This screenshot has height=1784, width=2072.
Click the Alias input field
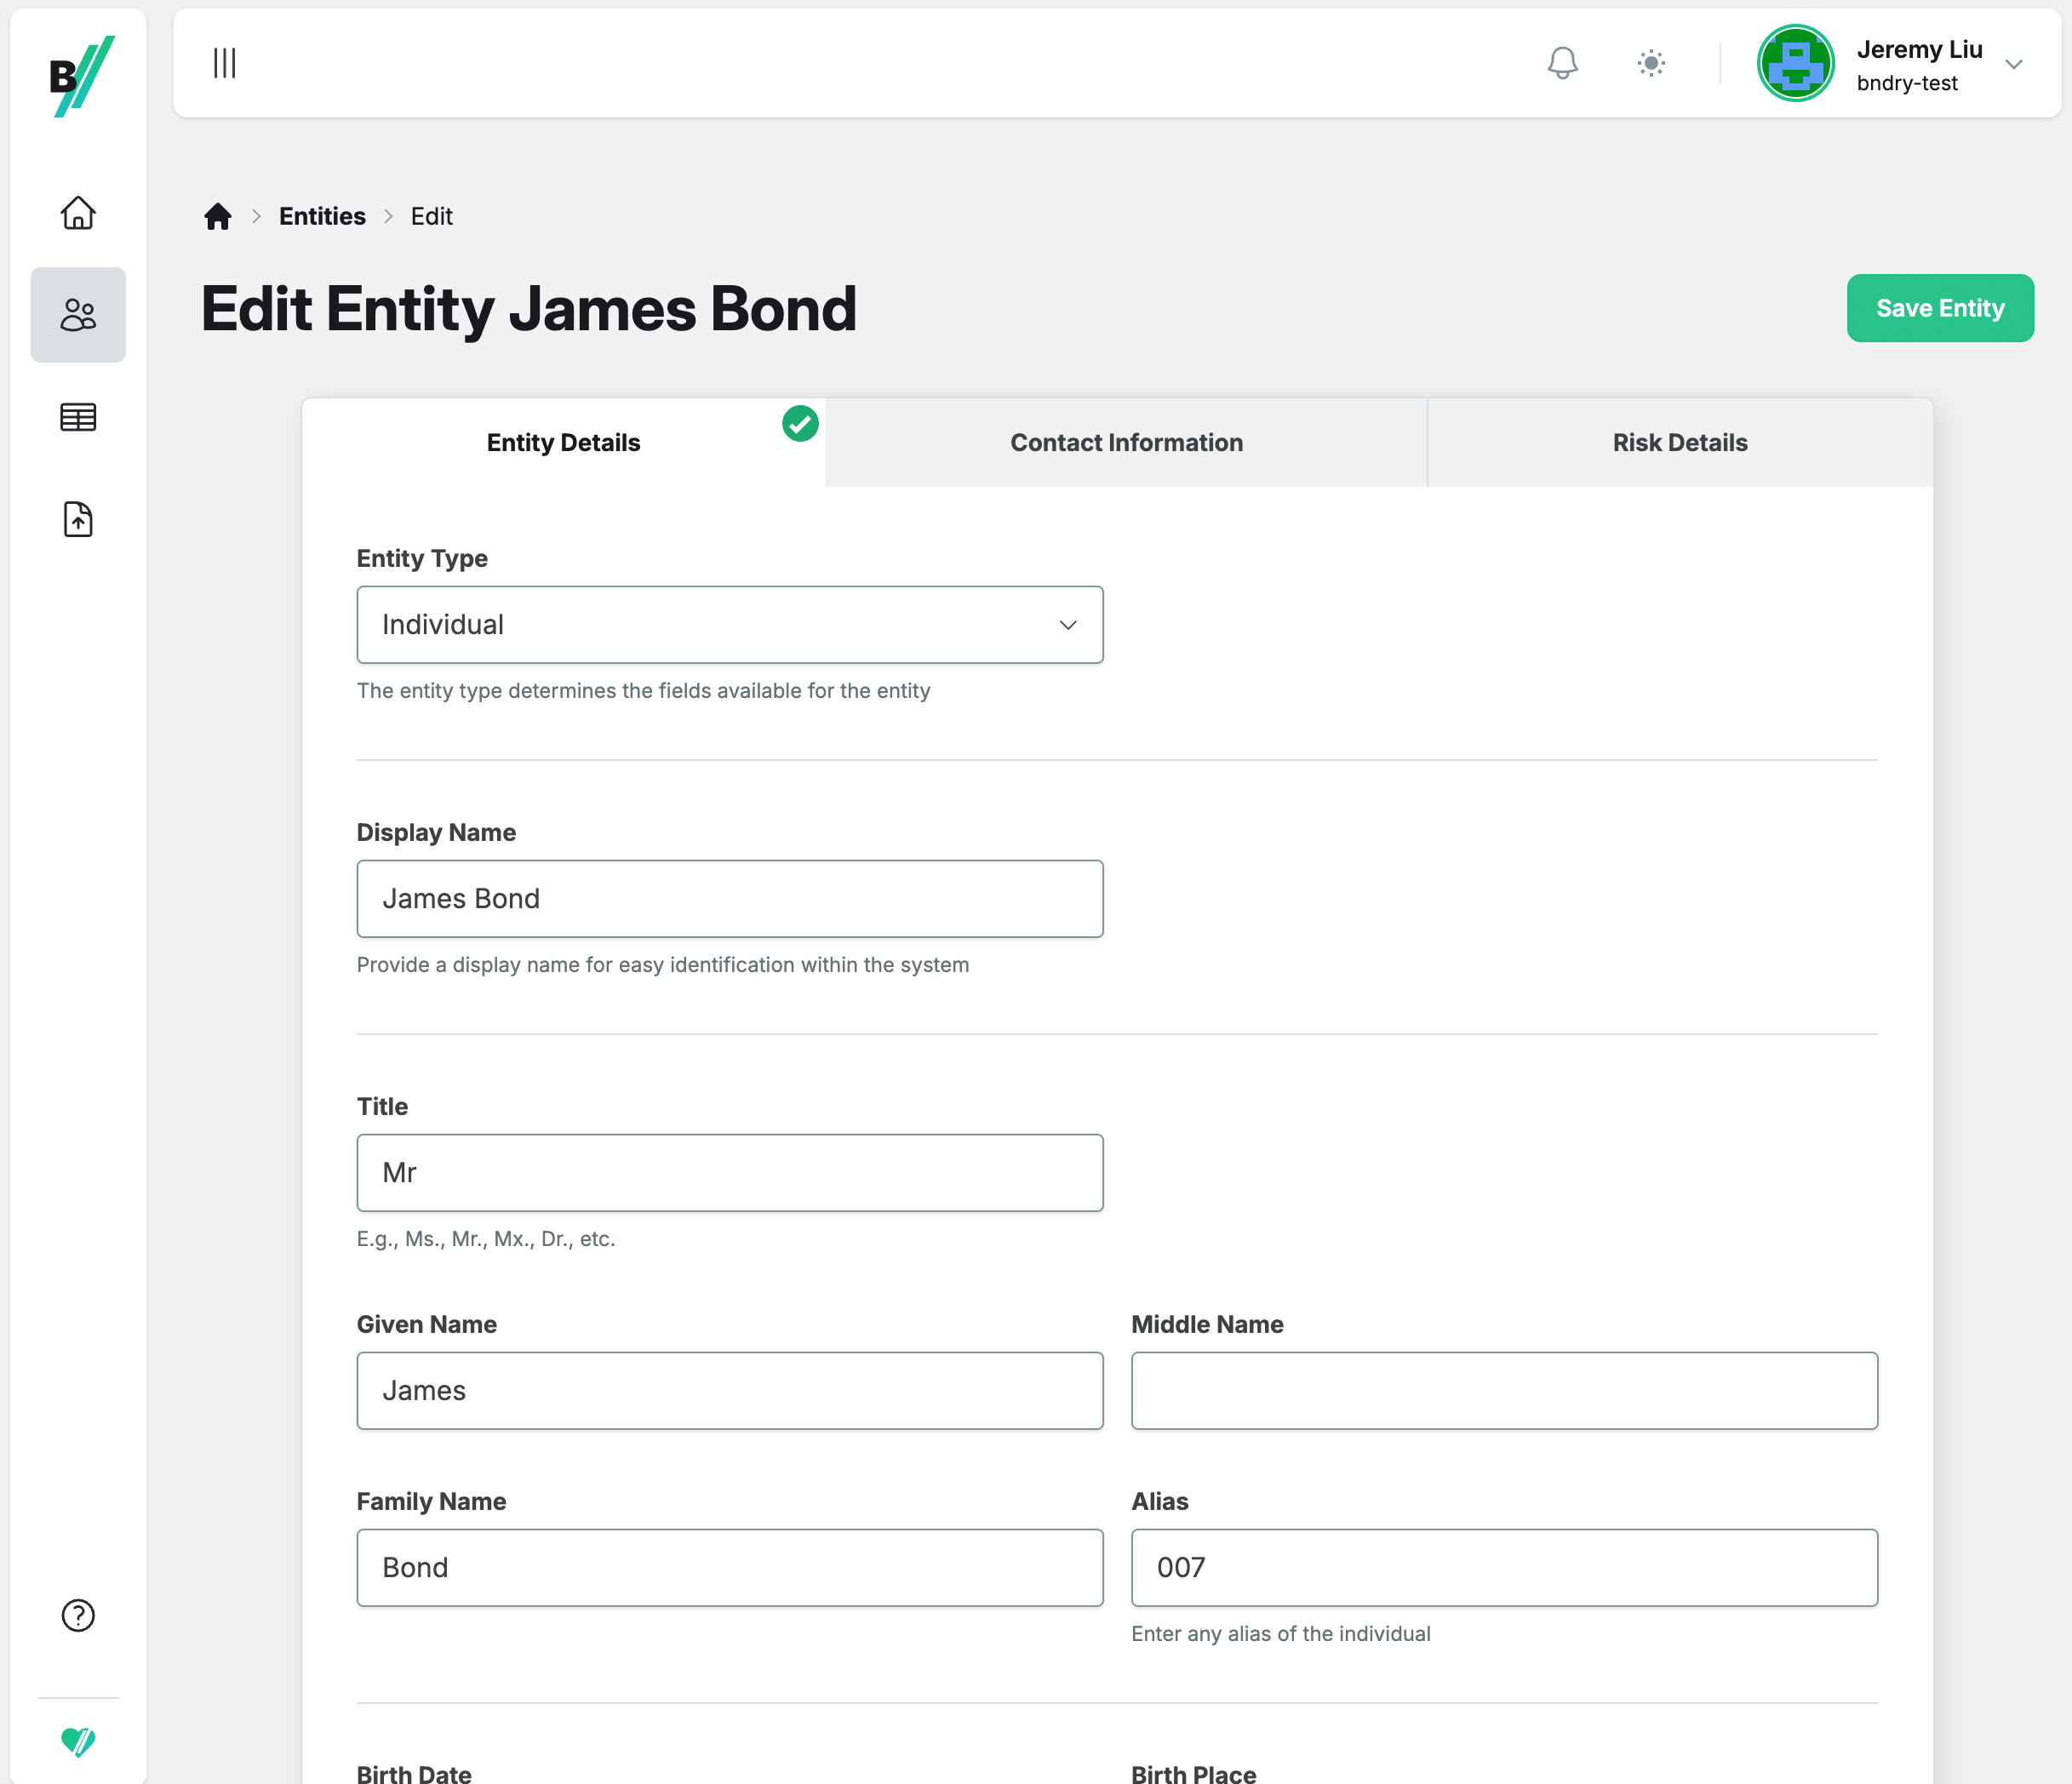1504,1567
